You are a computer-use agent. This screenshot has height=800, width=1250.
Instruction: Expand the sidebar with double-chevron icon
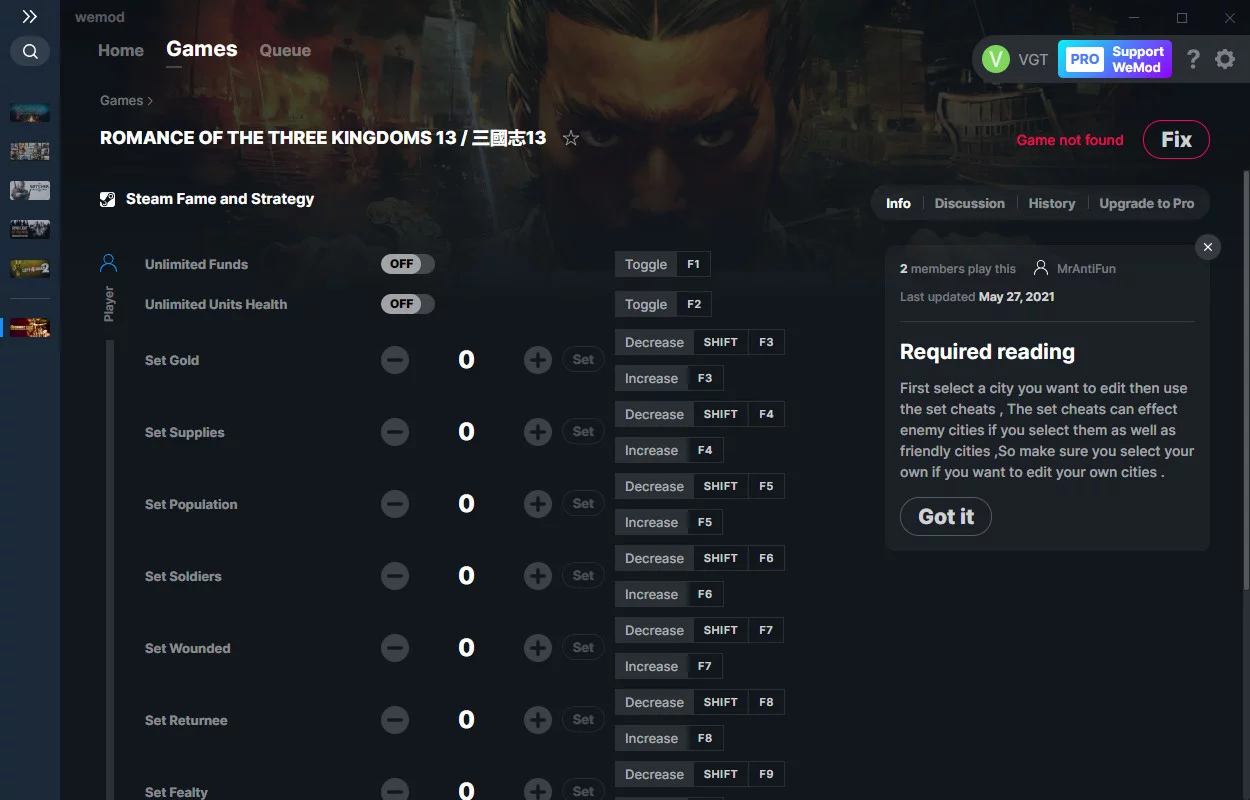click(x=30, y=16)
